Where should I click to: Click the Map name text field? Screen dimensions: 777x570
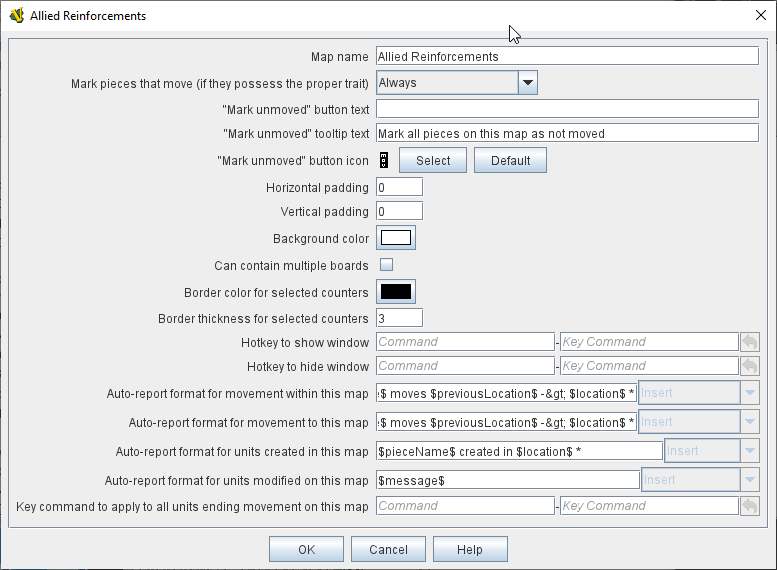(x=566, y=57)
